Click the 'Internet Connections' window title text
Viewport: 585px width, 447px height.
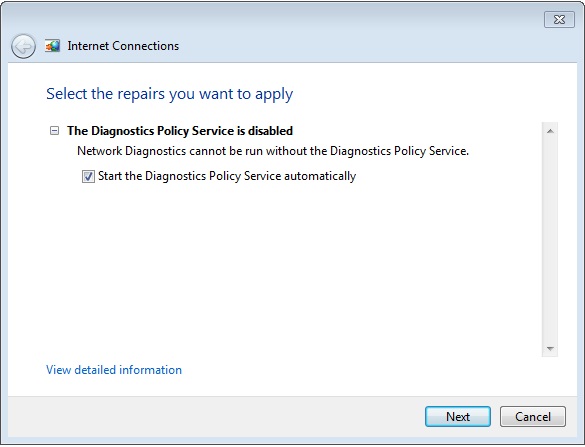pyautogui.click(x=123, y=46)
